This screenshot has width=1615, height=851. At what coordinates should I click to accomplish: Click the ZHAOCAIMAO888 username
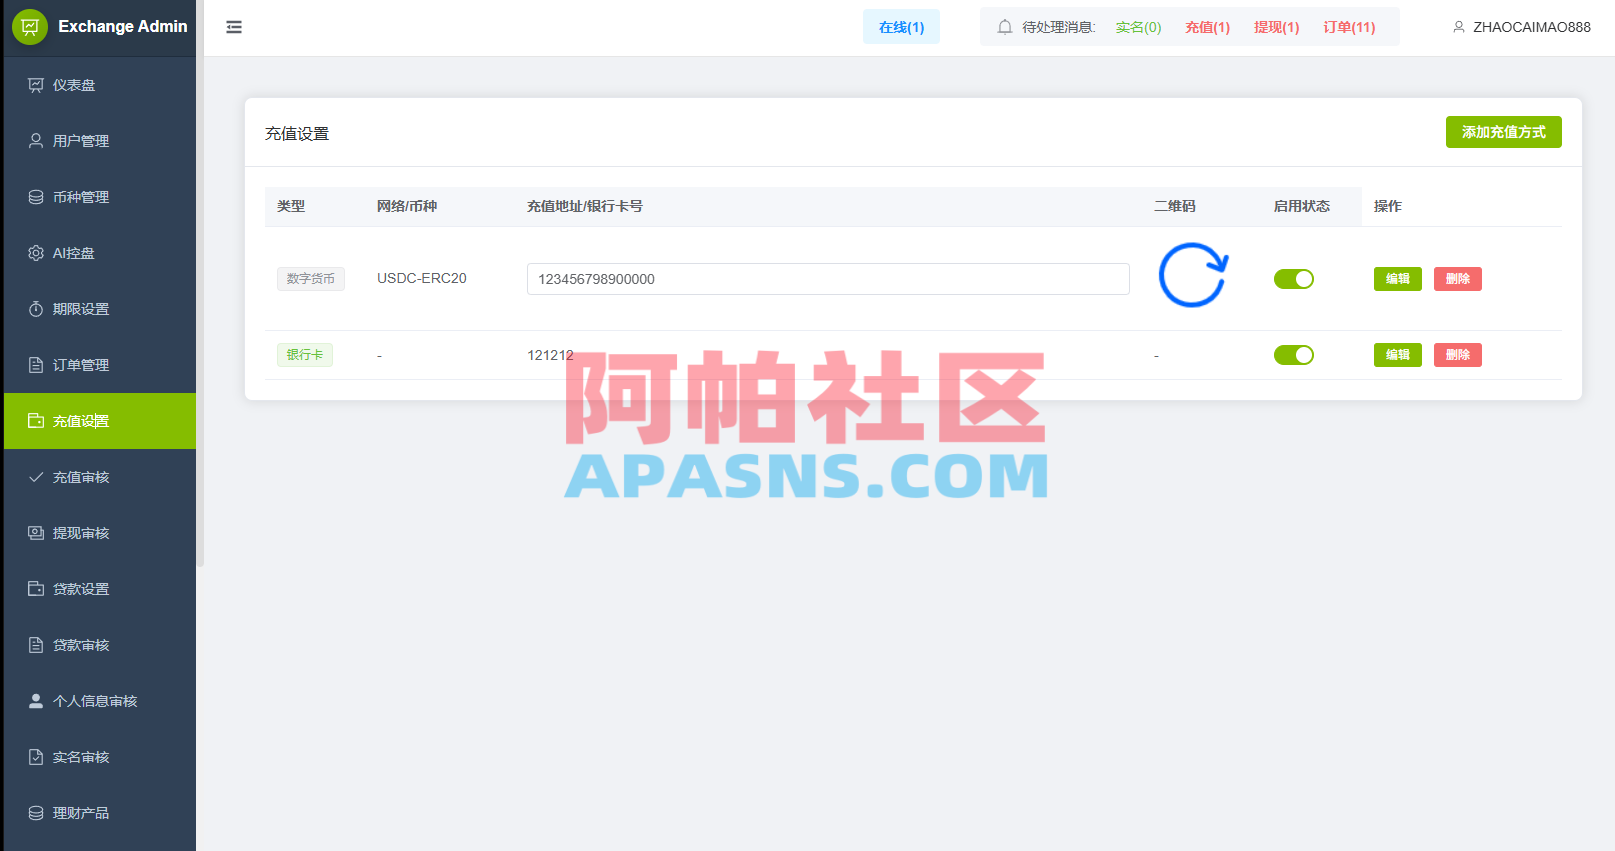[x=1531, y=27]
